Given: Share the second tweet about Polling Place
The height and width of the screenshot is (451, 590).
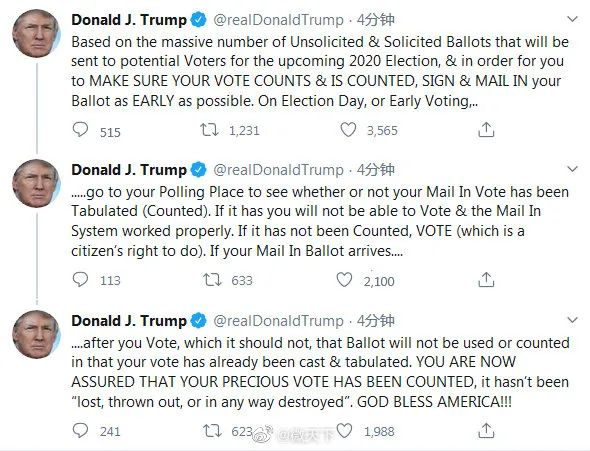Looking at the screenshot, I should (x=486, y=279).
